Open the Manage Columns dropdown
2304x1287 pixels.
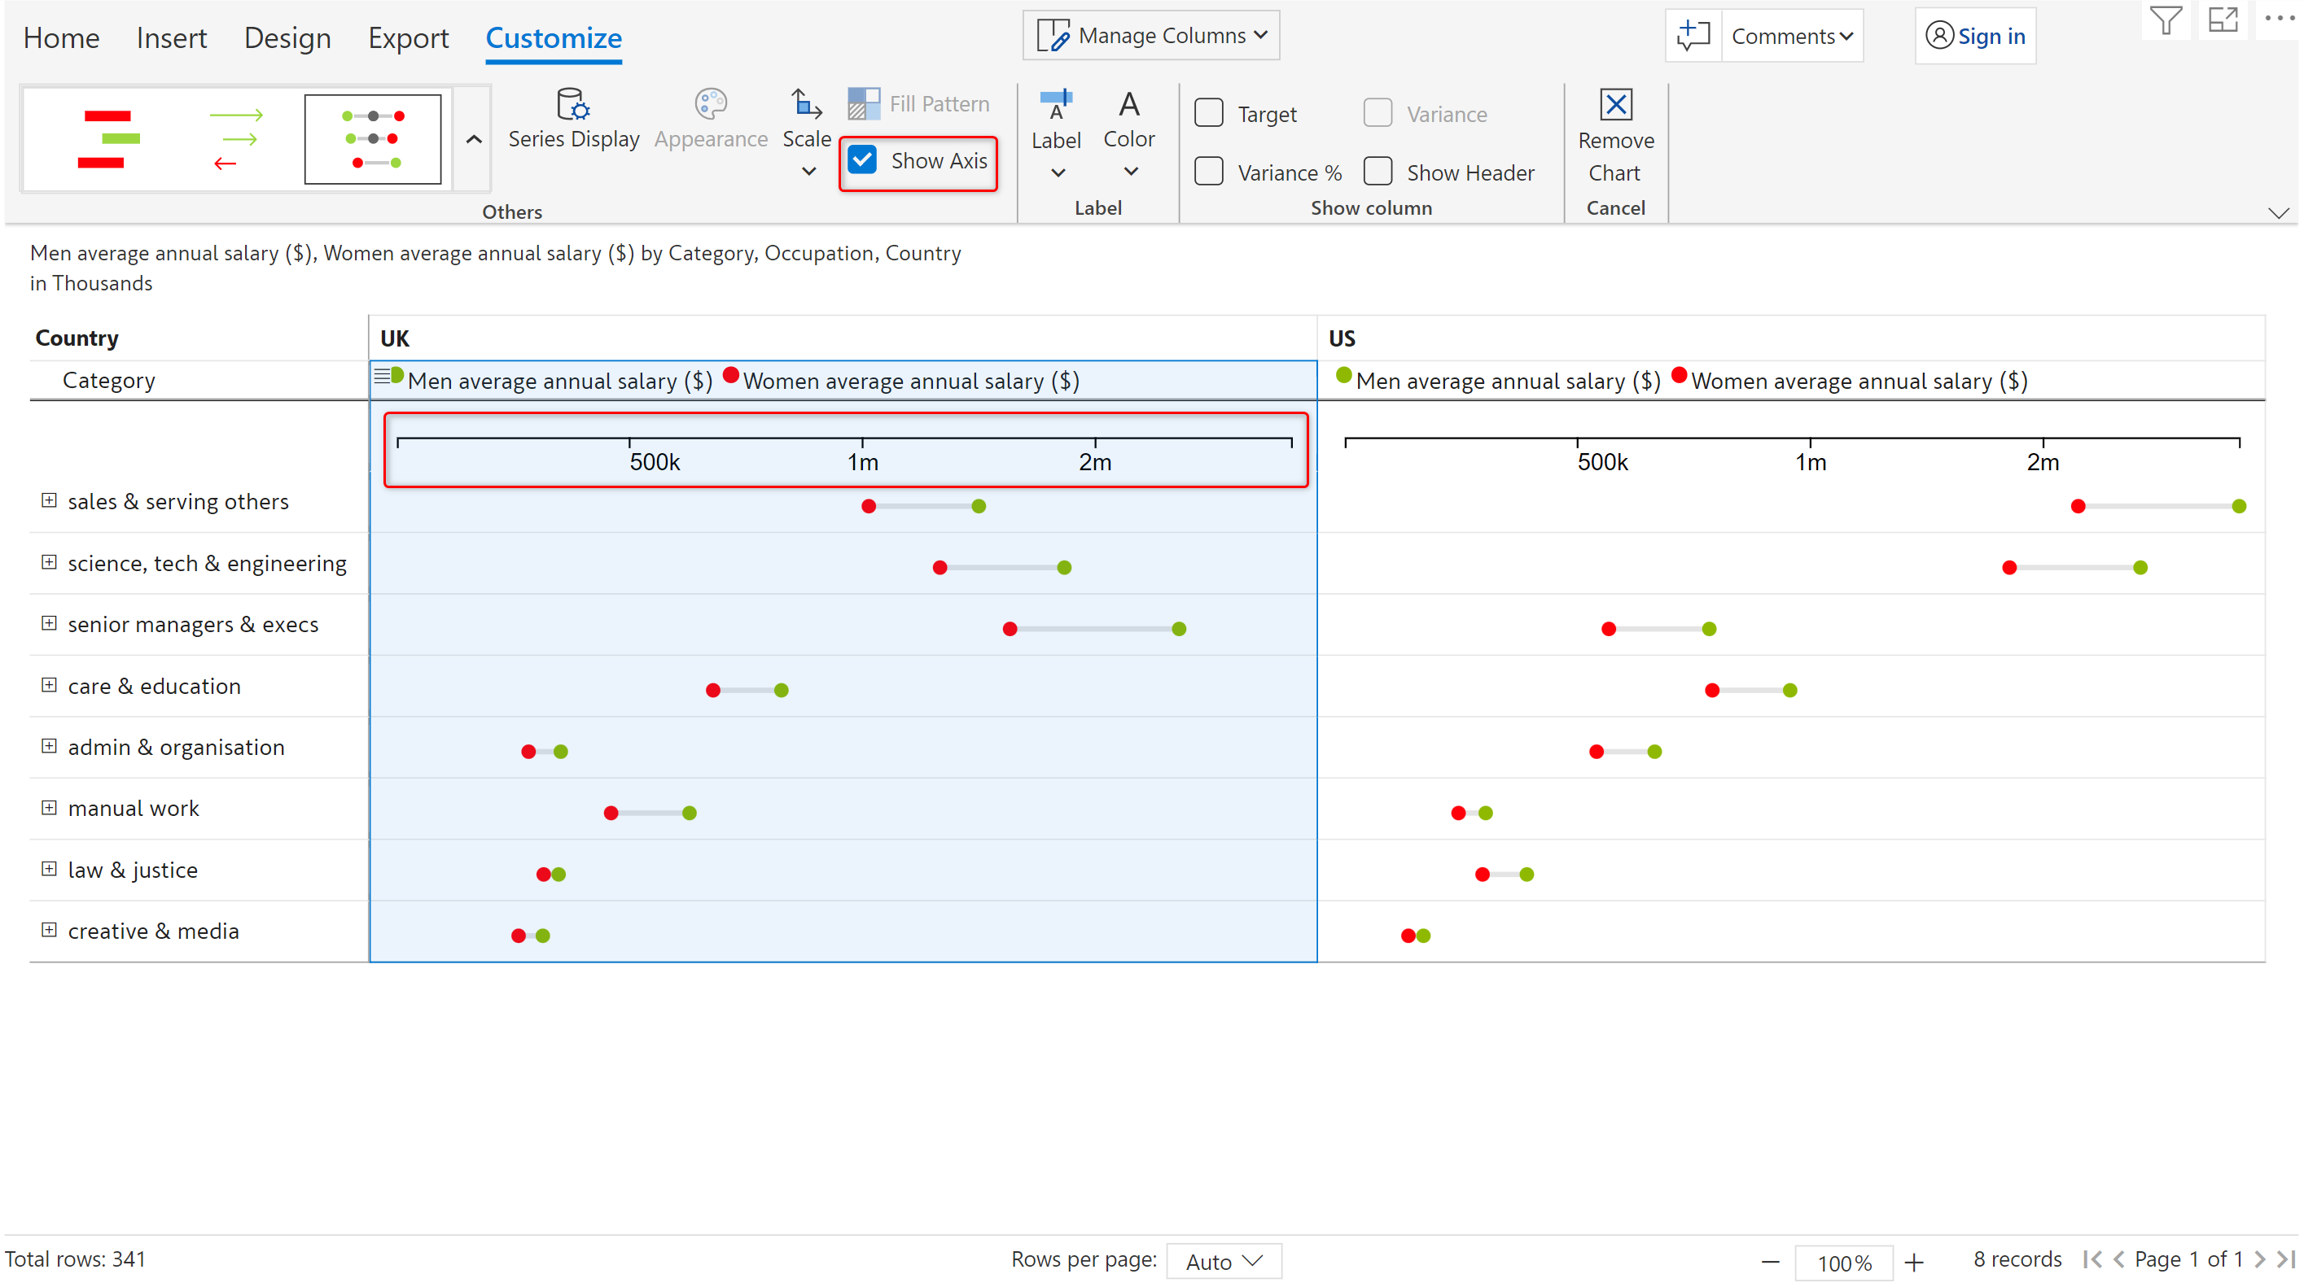pyautogui.click(x=1152, y=36)
